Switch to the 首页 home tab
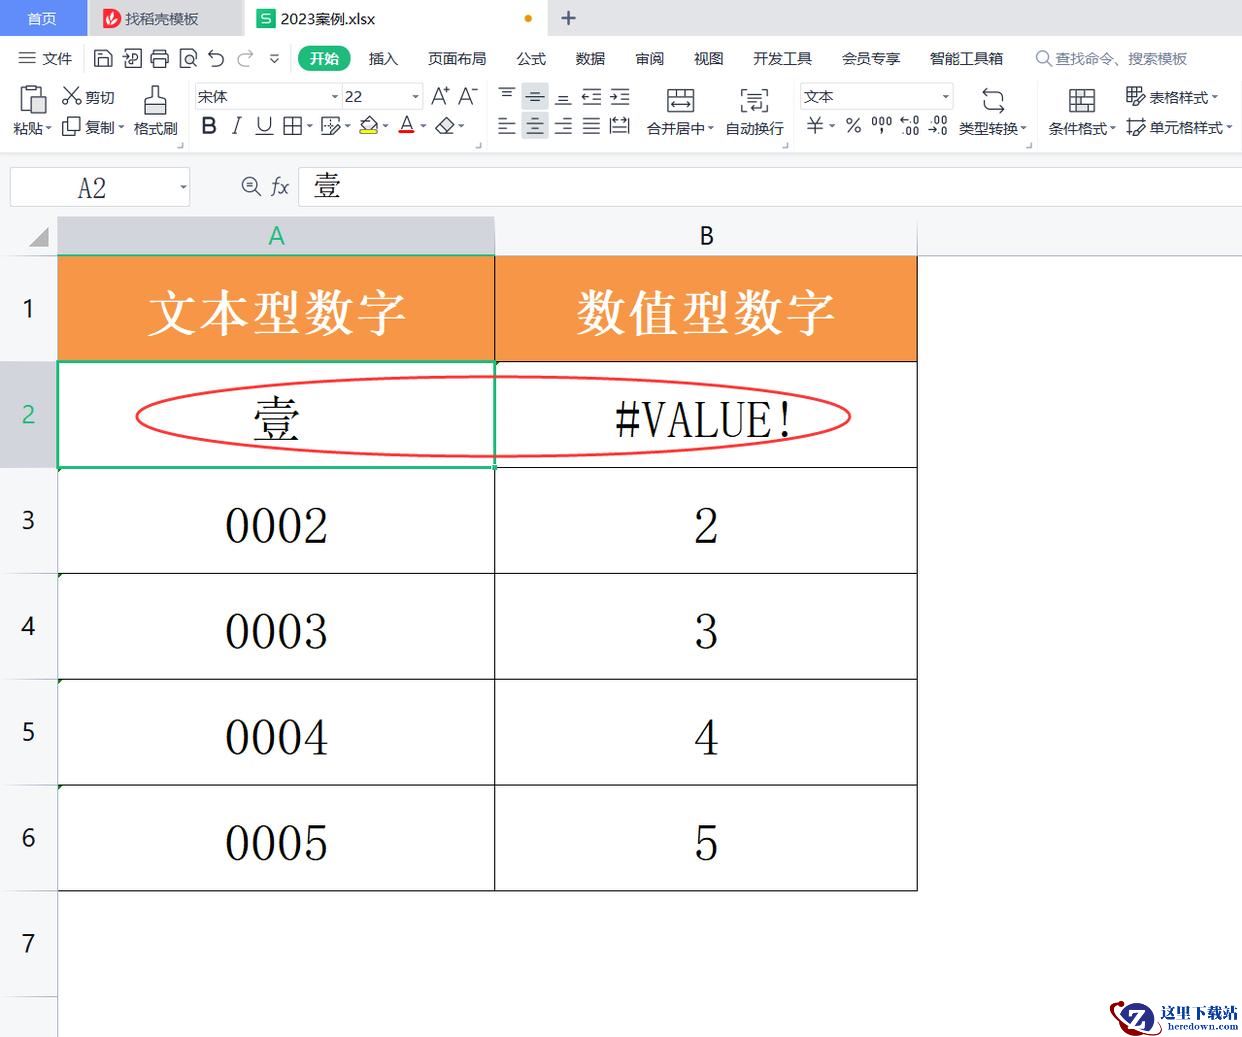 [x=42, y=18]
